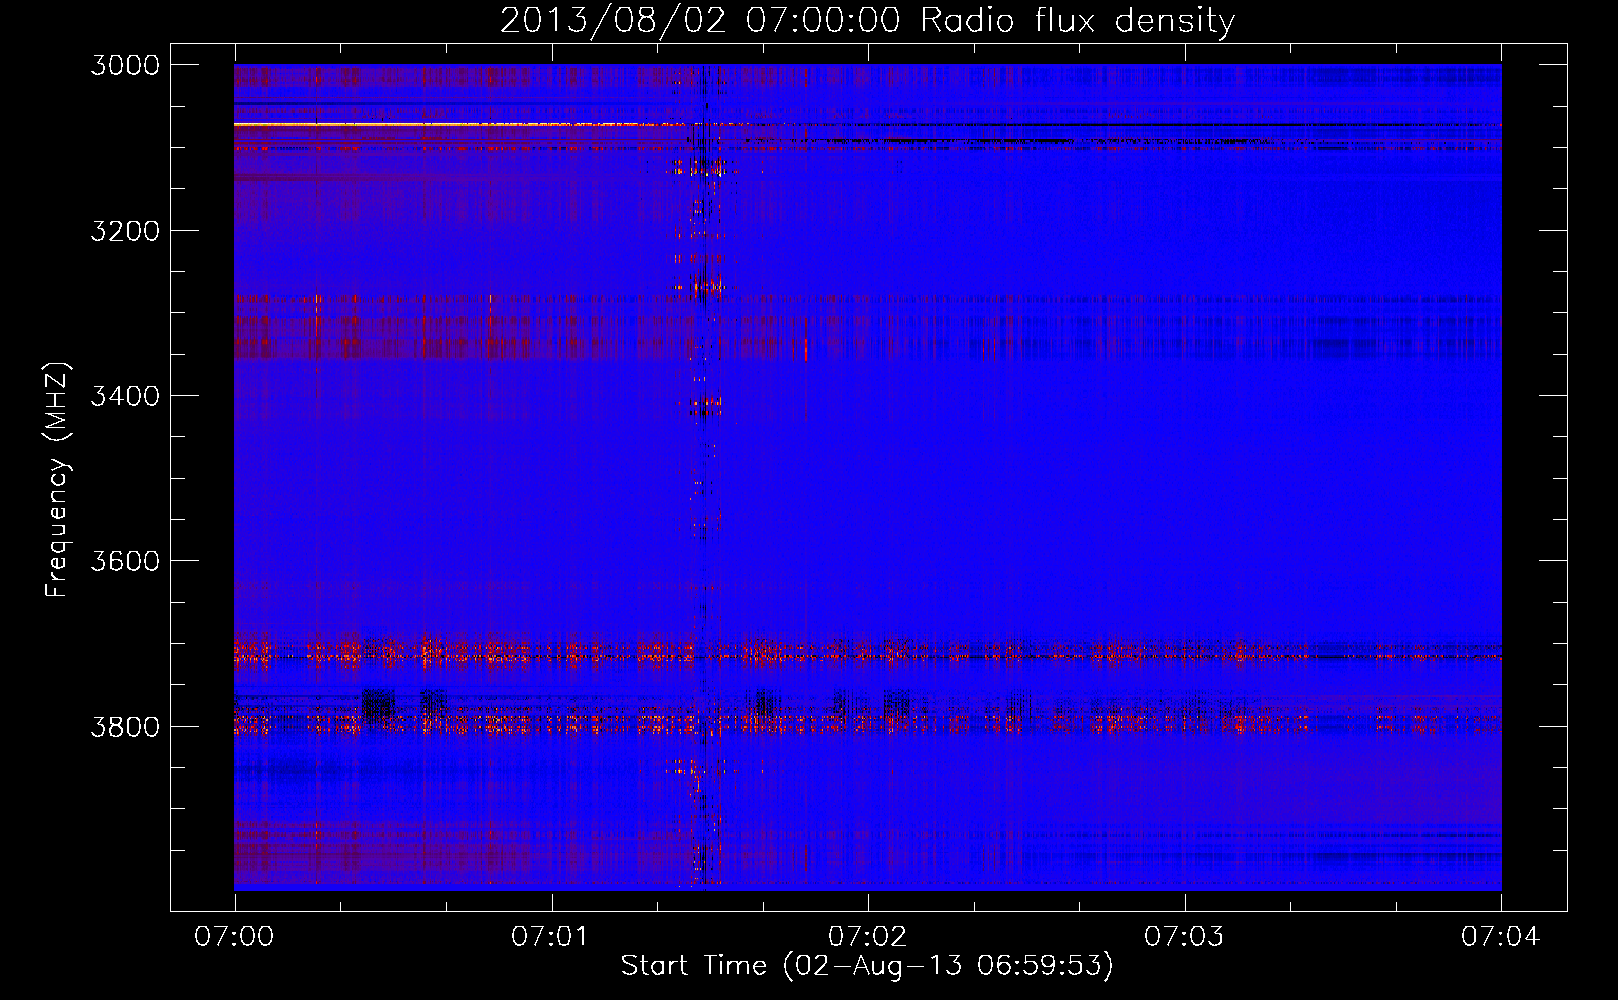Image resolution: width=1618 pixels, height=1000 pixels.
Task: Click the 'Frequency (MHZ)' axis title
Action: [x=57, y=480]
